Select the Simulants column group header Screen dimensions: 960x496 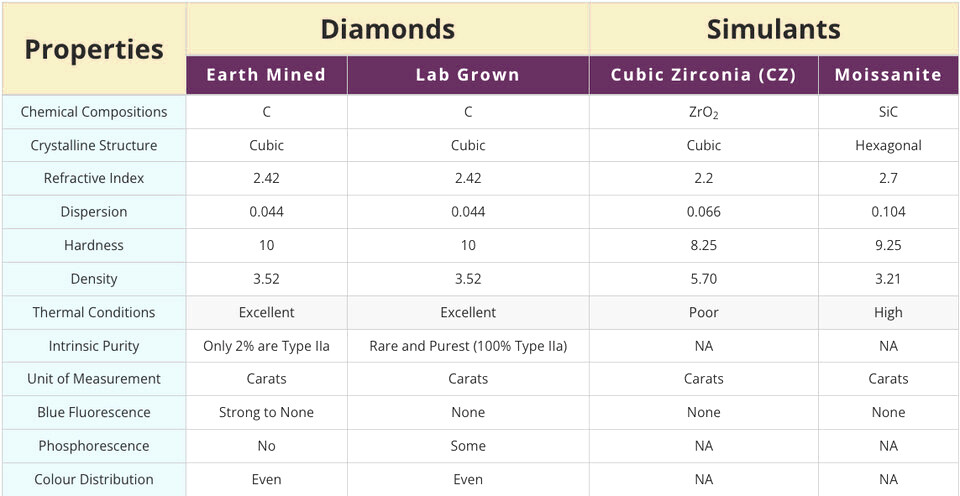(x=774, y=29)
